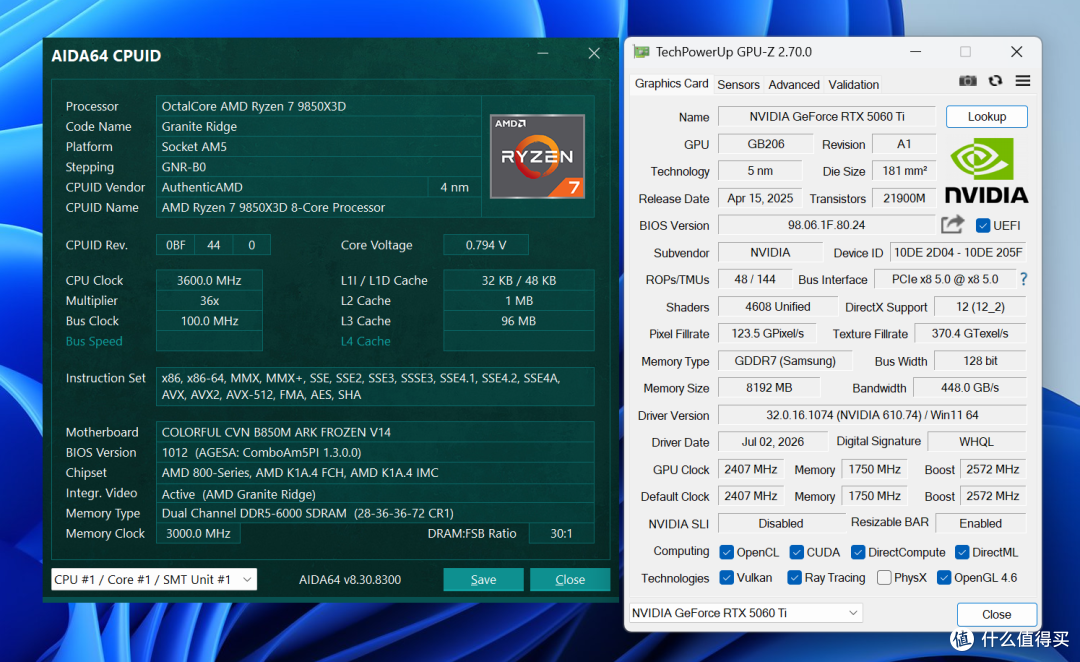The image size is (1080, 662).
Task: Toggle the DirectML checkbox
Action: 962,552
